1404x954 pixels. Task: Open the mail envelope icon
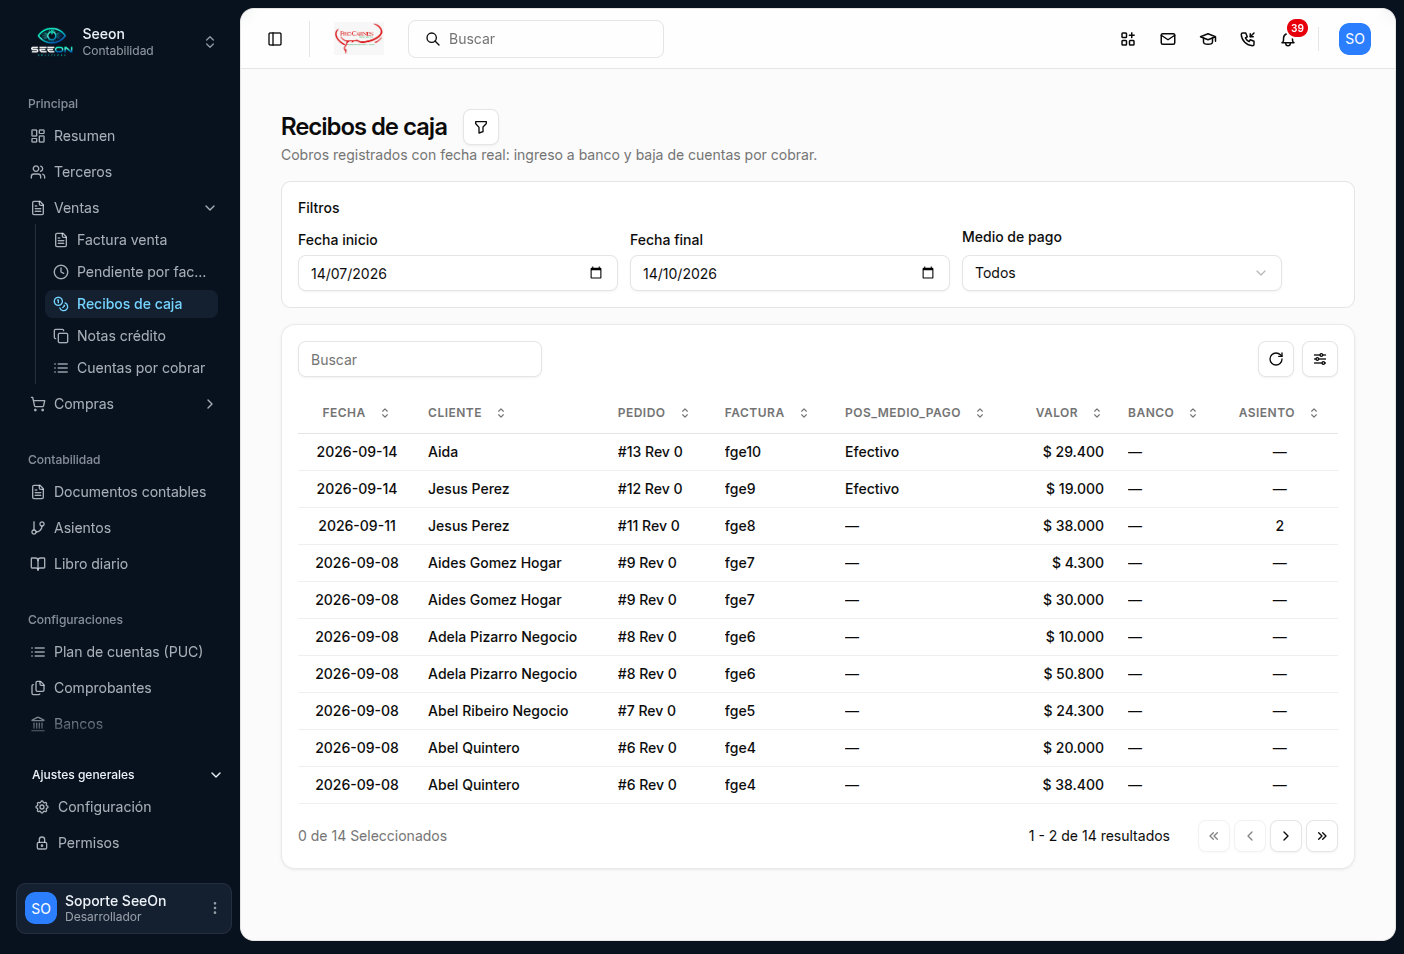coord(1168,39)
